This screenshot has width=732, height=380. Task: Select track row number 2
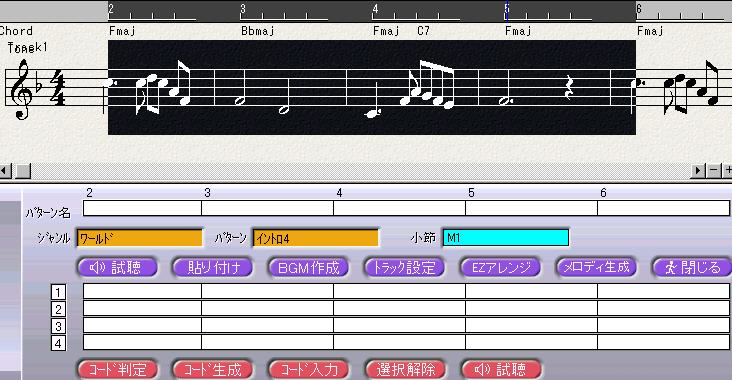58,310
